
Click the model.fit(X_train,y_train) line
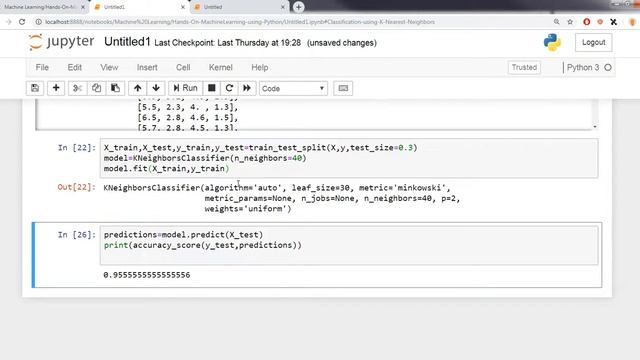pos(166,169)
